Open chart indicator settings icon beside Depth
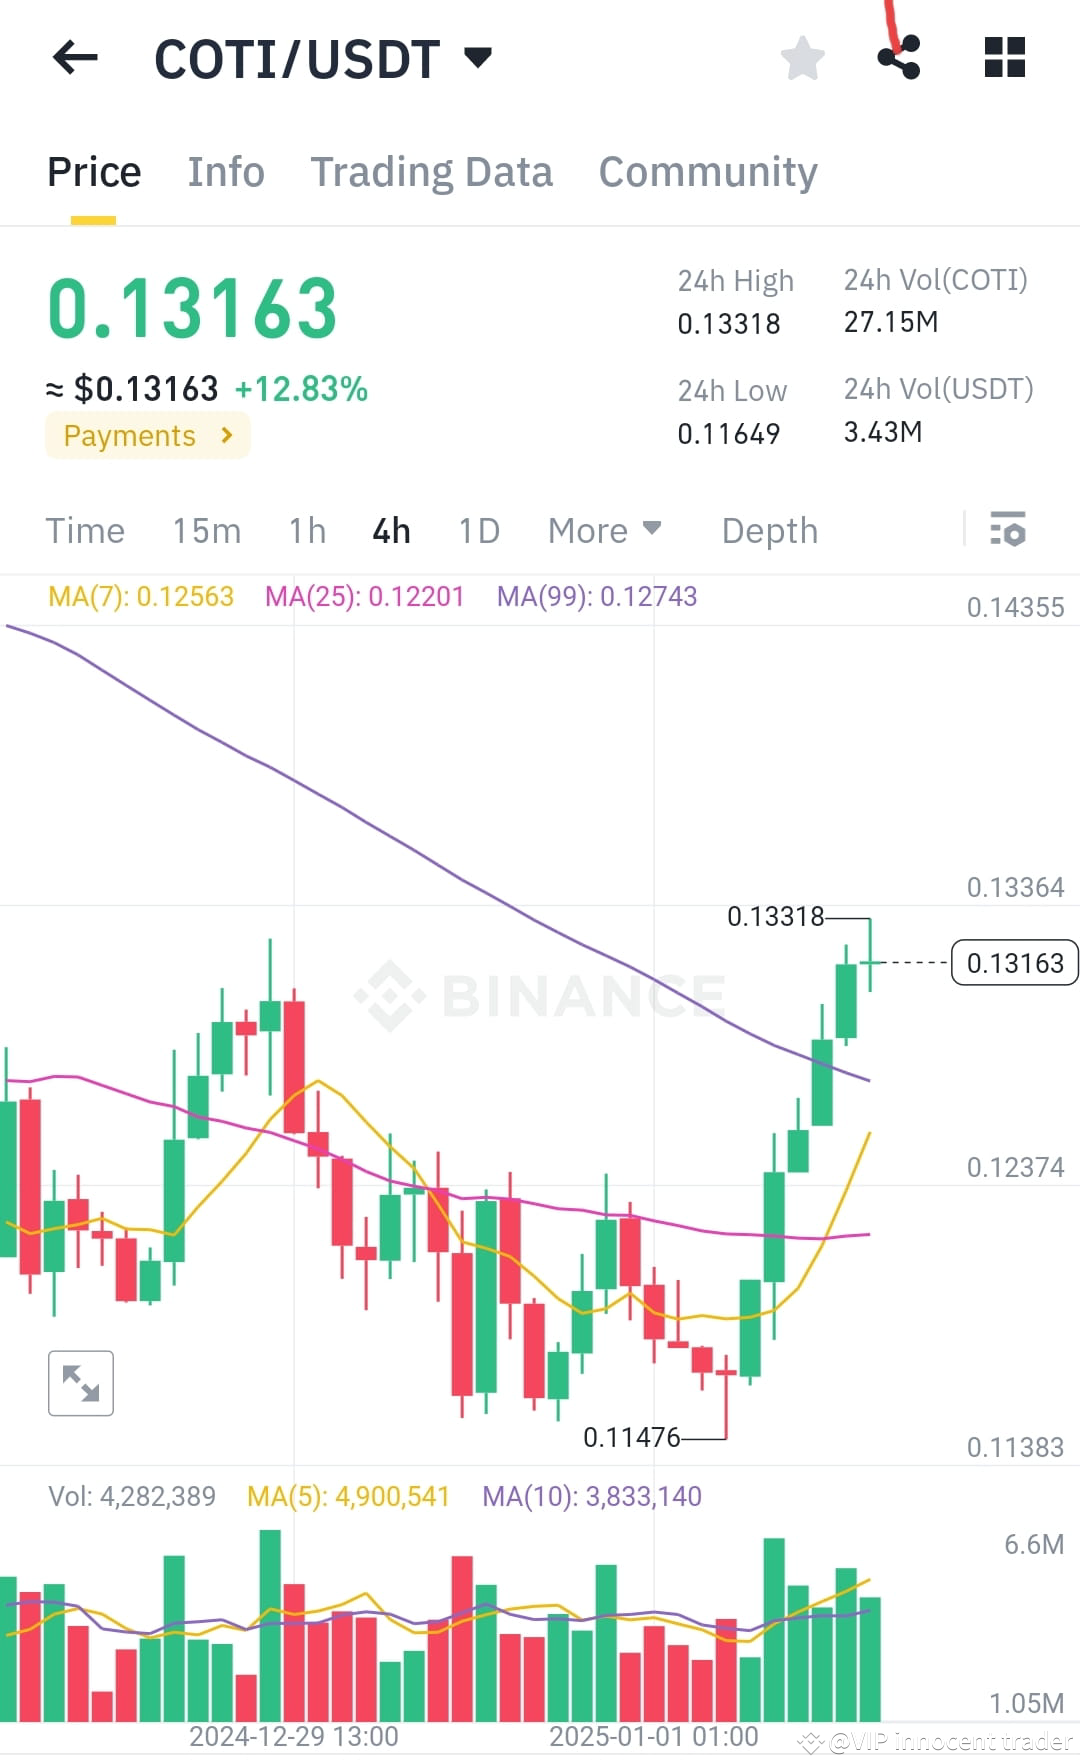This screenshot has height=1764, width=1080. point(1008,530)
